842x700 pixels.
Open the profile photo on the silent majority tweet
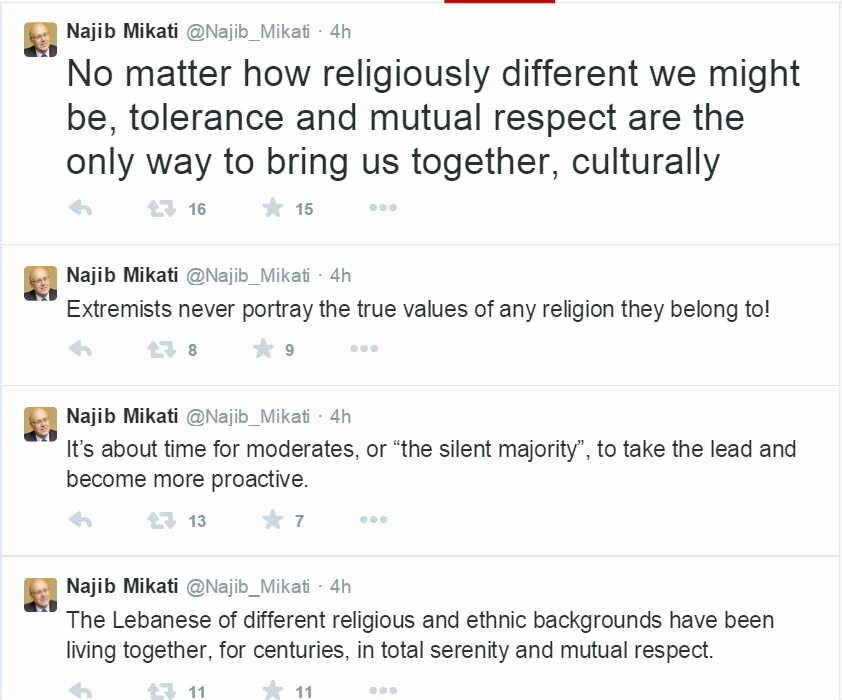click(x=40, y=424)
